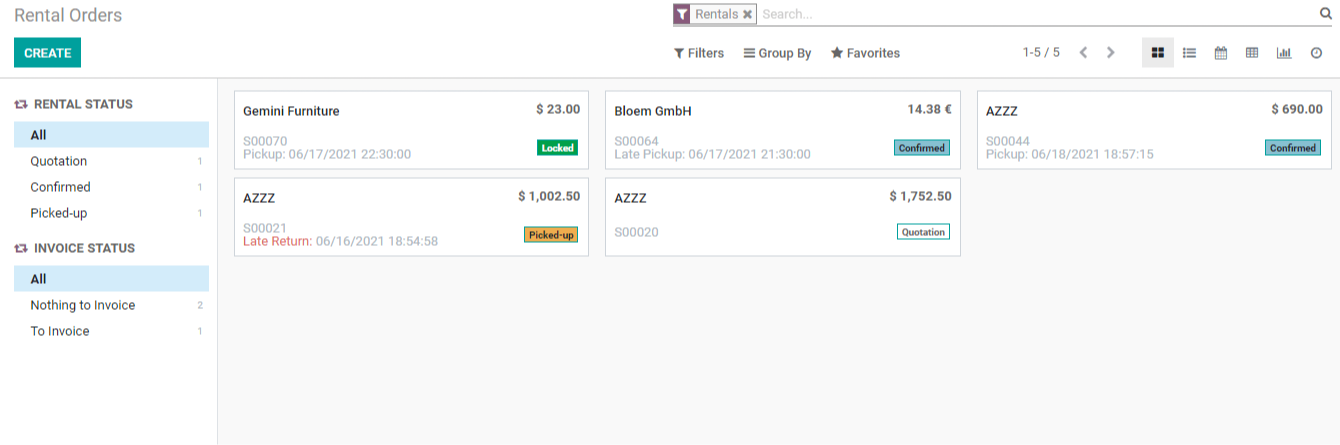Open the Pivot table view icon

(x=1252, y=53)
